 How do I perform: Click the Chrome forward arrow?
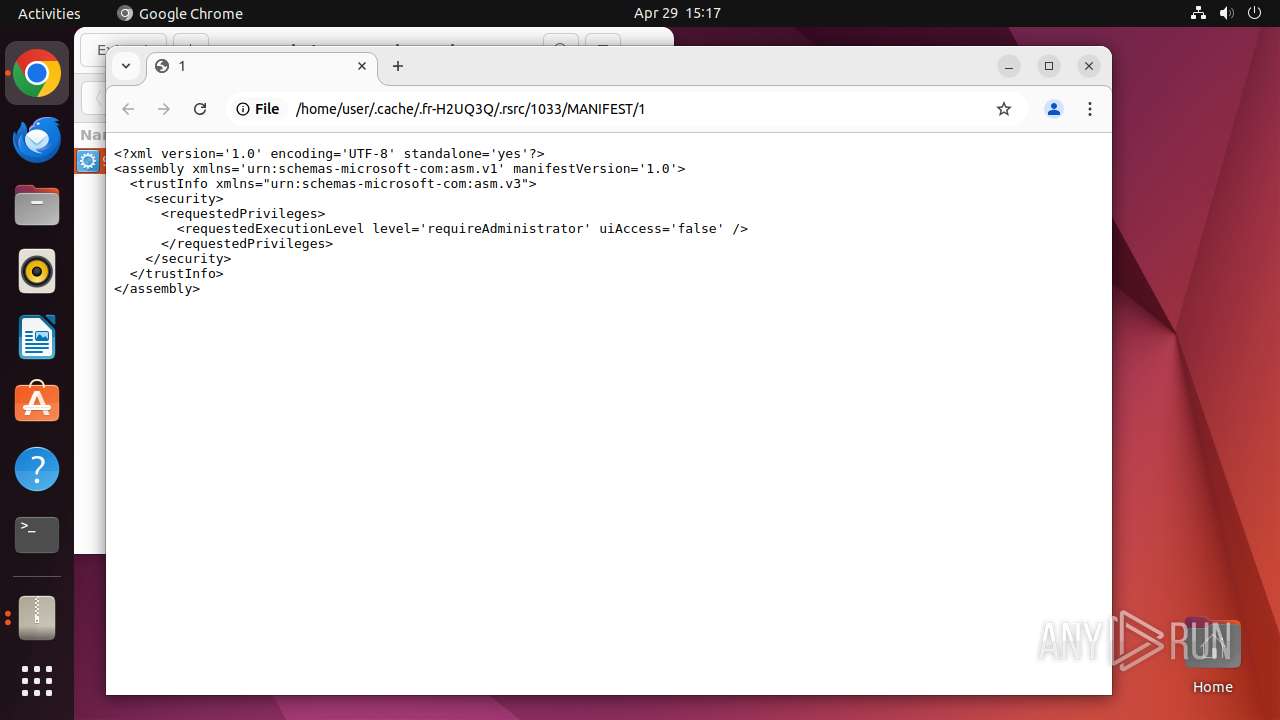click(x=164, y=109)
